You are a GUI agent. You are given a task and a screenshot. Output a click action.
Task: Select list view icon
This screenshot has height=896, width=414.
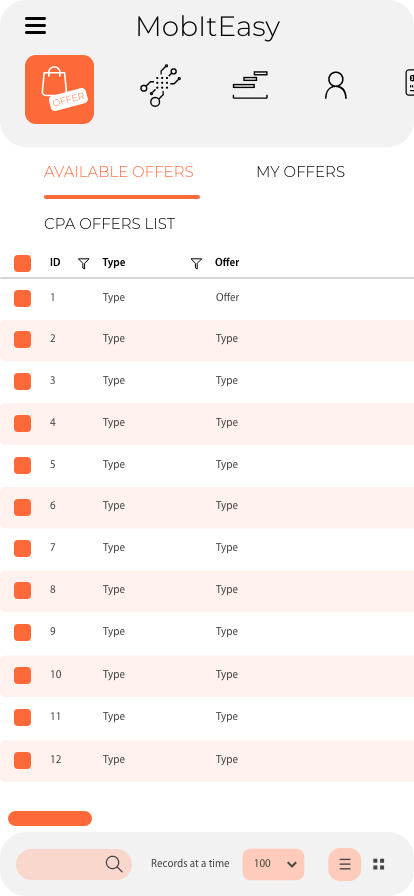coord(345,864)
